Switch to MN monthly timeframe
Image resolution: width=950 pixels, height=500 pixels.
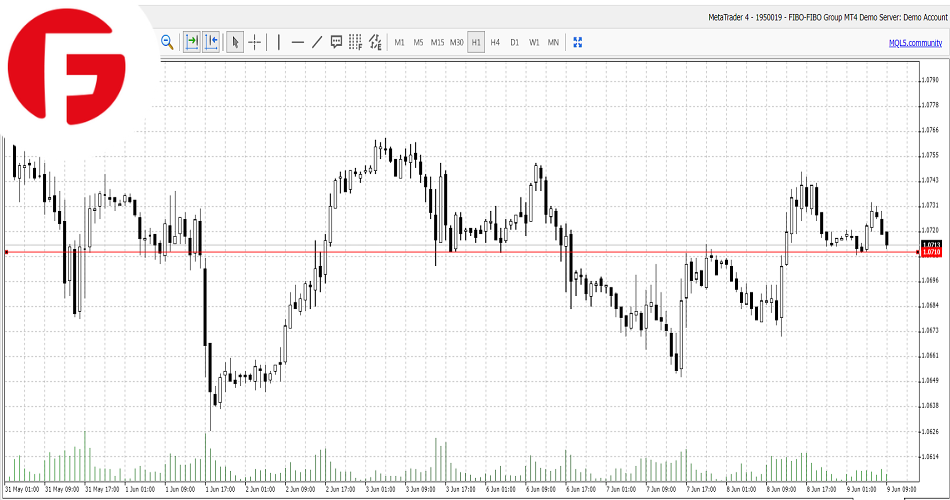pos(553,42)
